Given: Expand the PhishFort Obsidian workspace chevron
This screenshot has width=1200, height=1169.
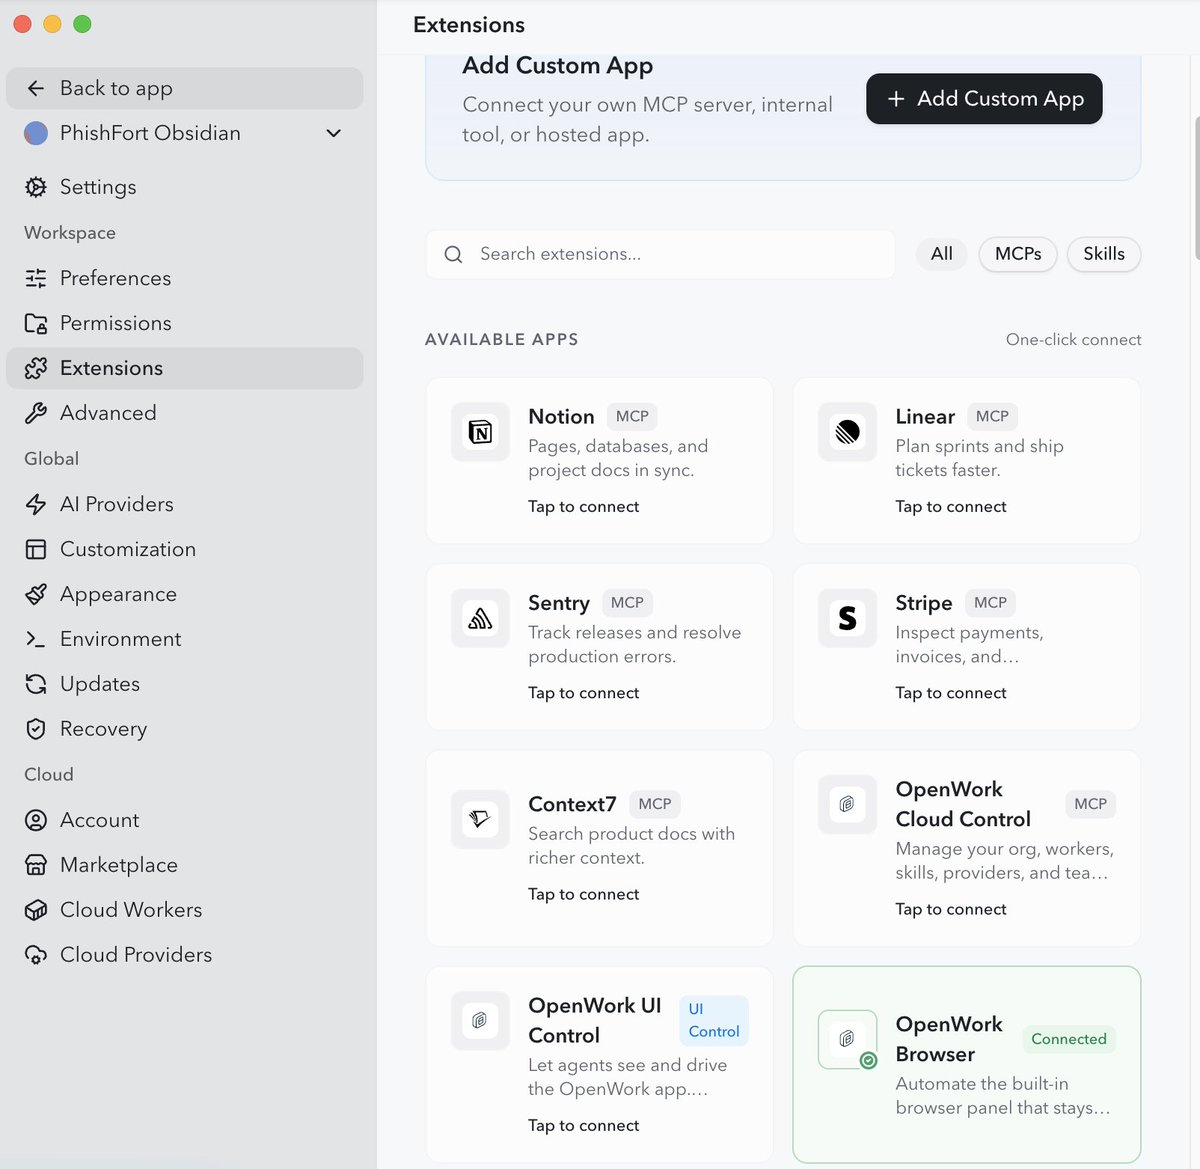Looking at the screenshot, I should click(x=334, y=133).
